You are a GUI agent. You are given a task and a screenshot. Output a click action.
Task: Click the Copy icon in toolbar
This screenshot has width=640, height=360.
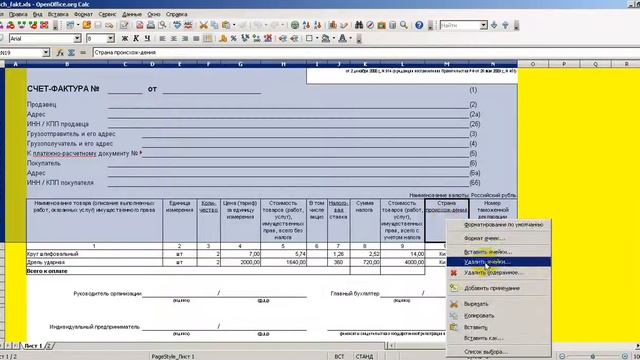214,25
